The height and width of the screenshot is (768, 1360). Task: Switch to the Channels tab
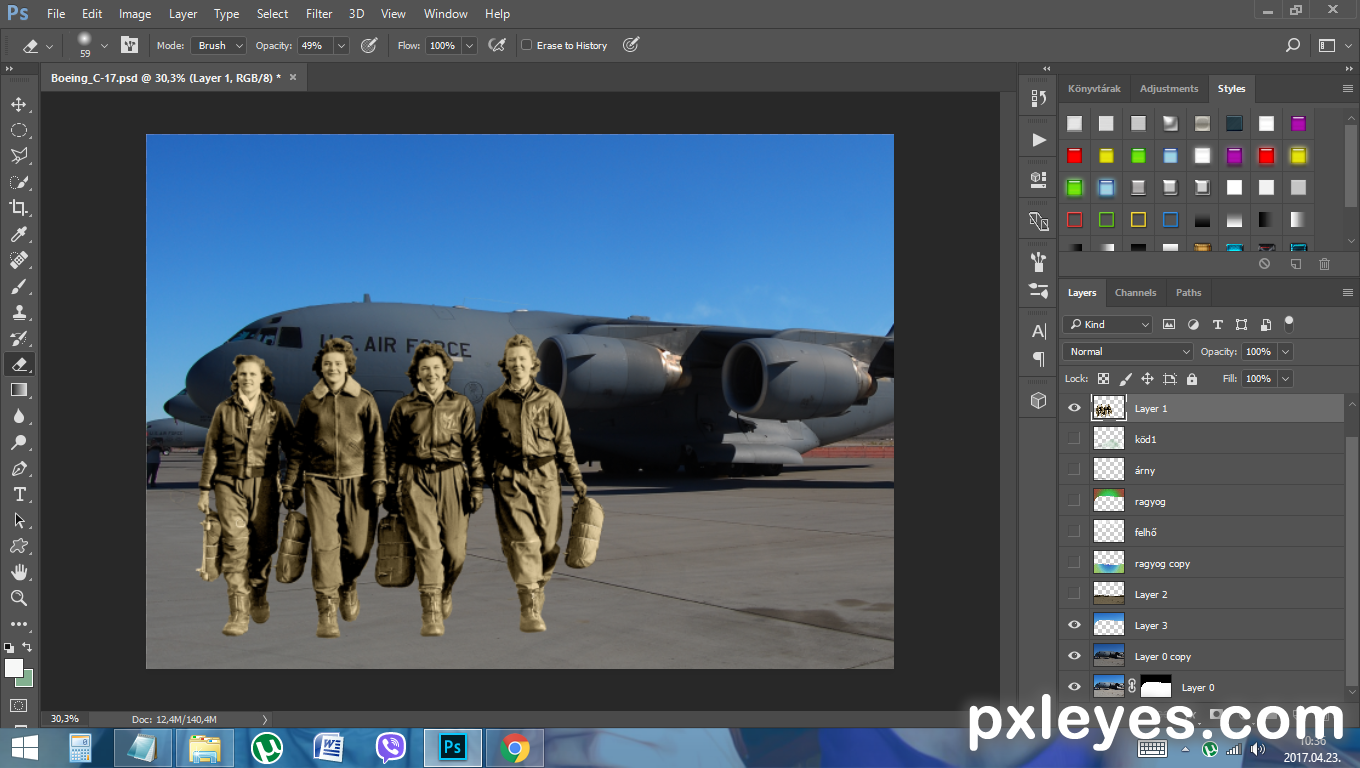[1135, 293]
